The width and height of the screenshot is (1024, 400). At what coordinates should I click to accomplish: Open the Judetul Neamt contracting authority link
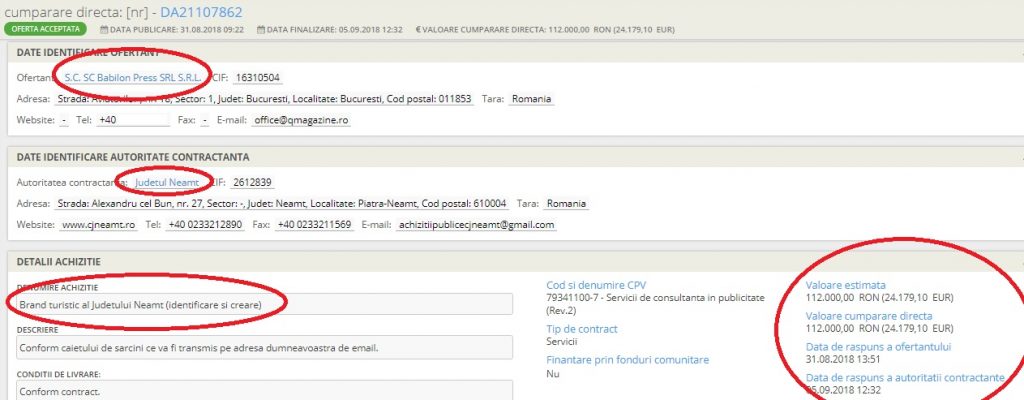[x=167, y=183]
